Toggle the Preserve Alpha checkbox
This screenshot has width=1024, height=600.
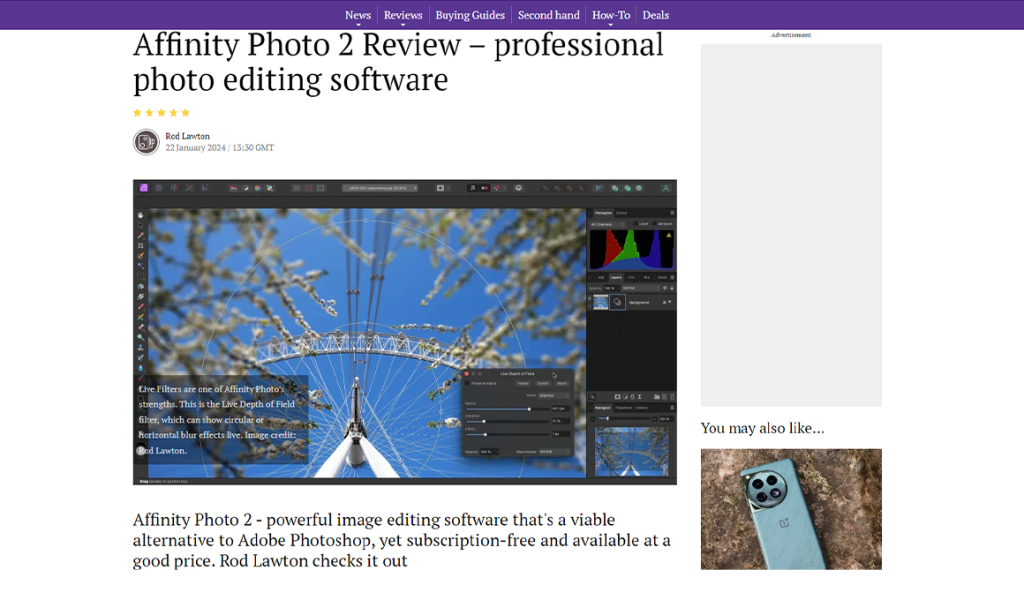(468, 383)
